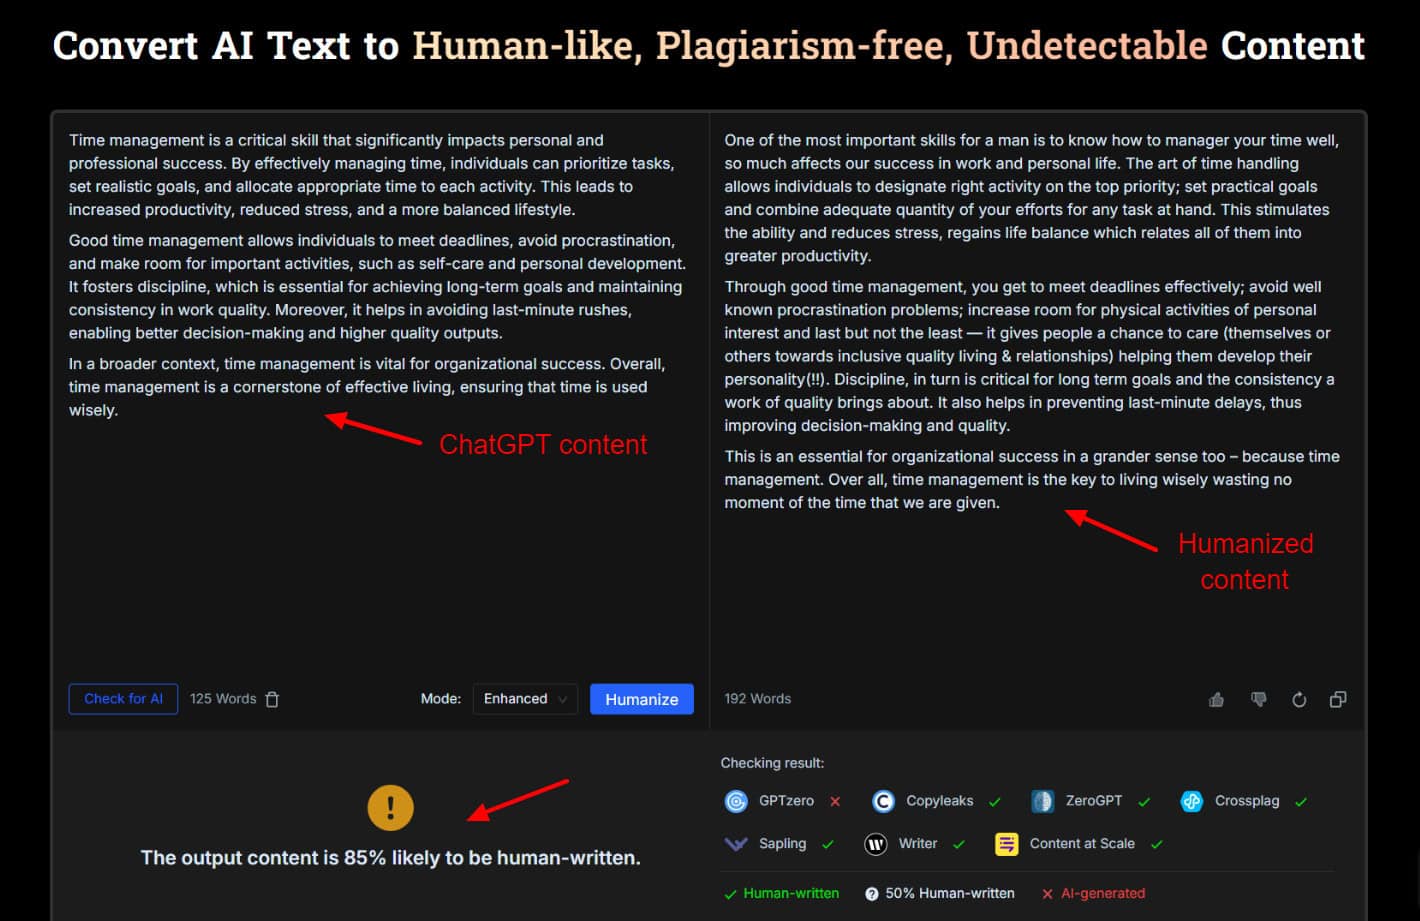1420x921 pixels.
Task: Give the humanized output a thumbs up
Action: point(1216,699)
